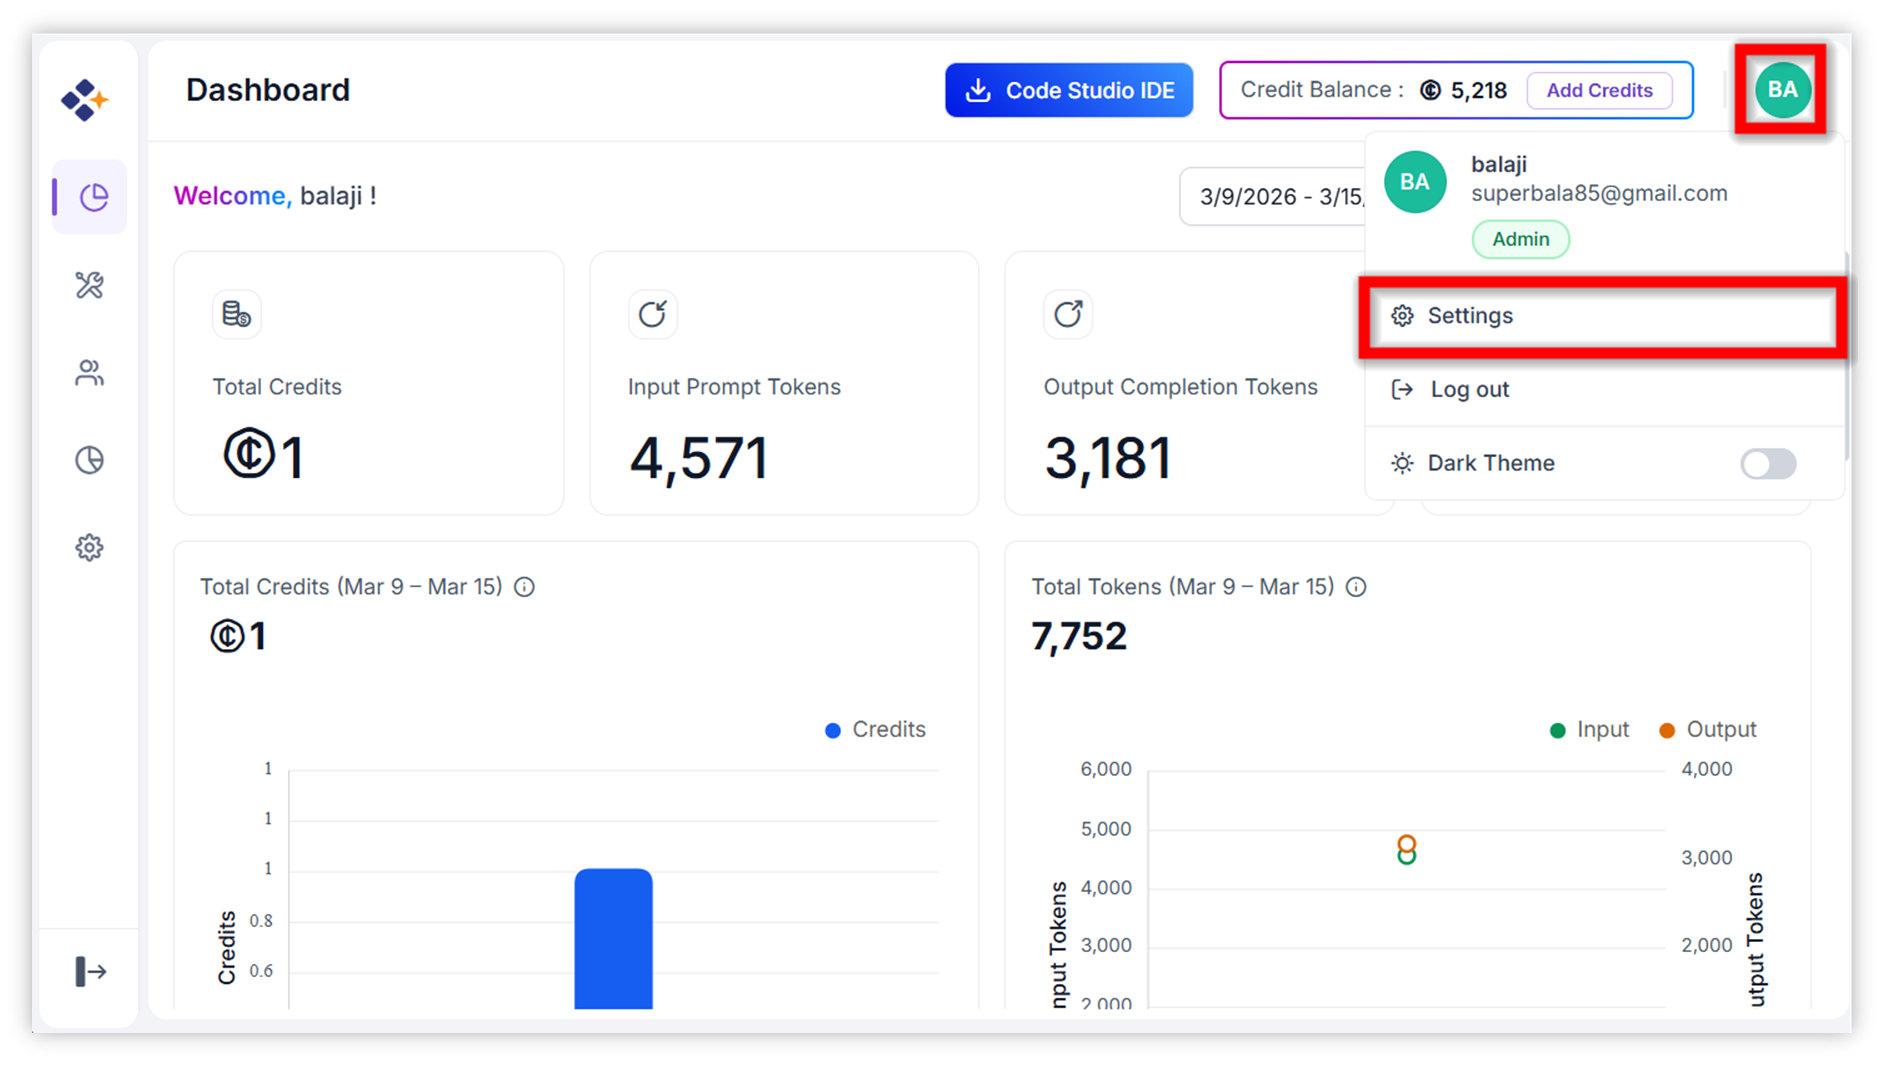Open the users sidebar icon
The width and height of the screenshot is (1890, 1065).
click(x=90, y=373)
